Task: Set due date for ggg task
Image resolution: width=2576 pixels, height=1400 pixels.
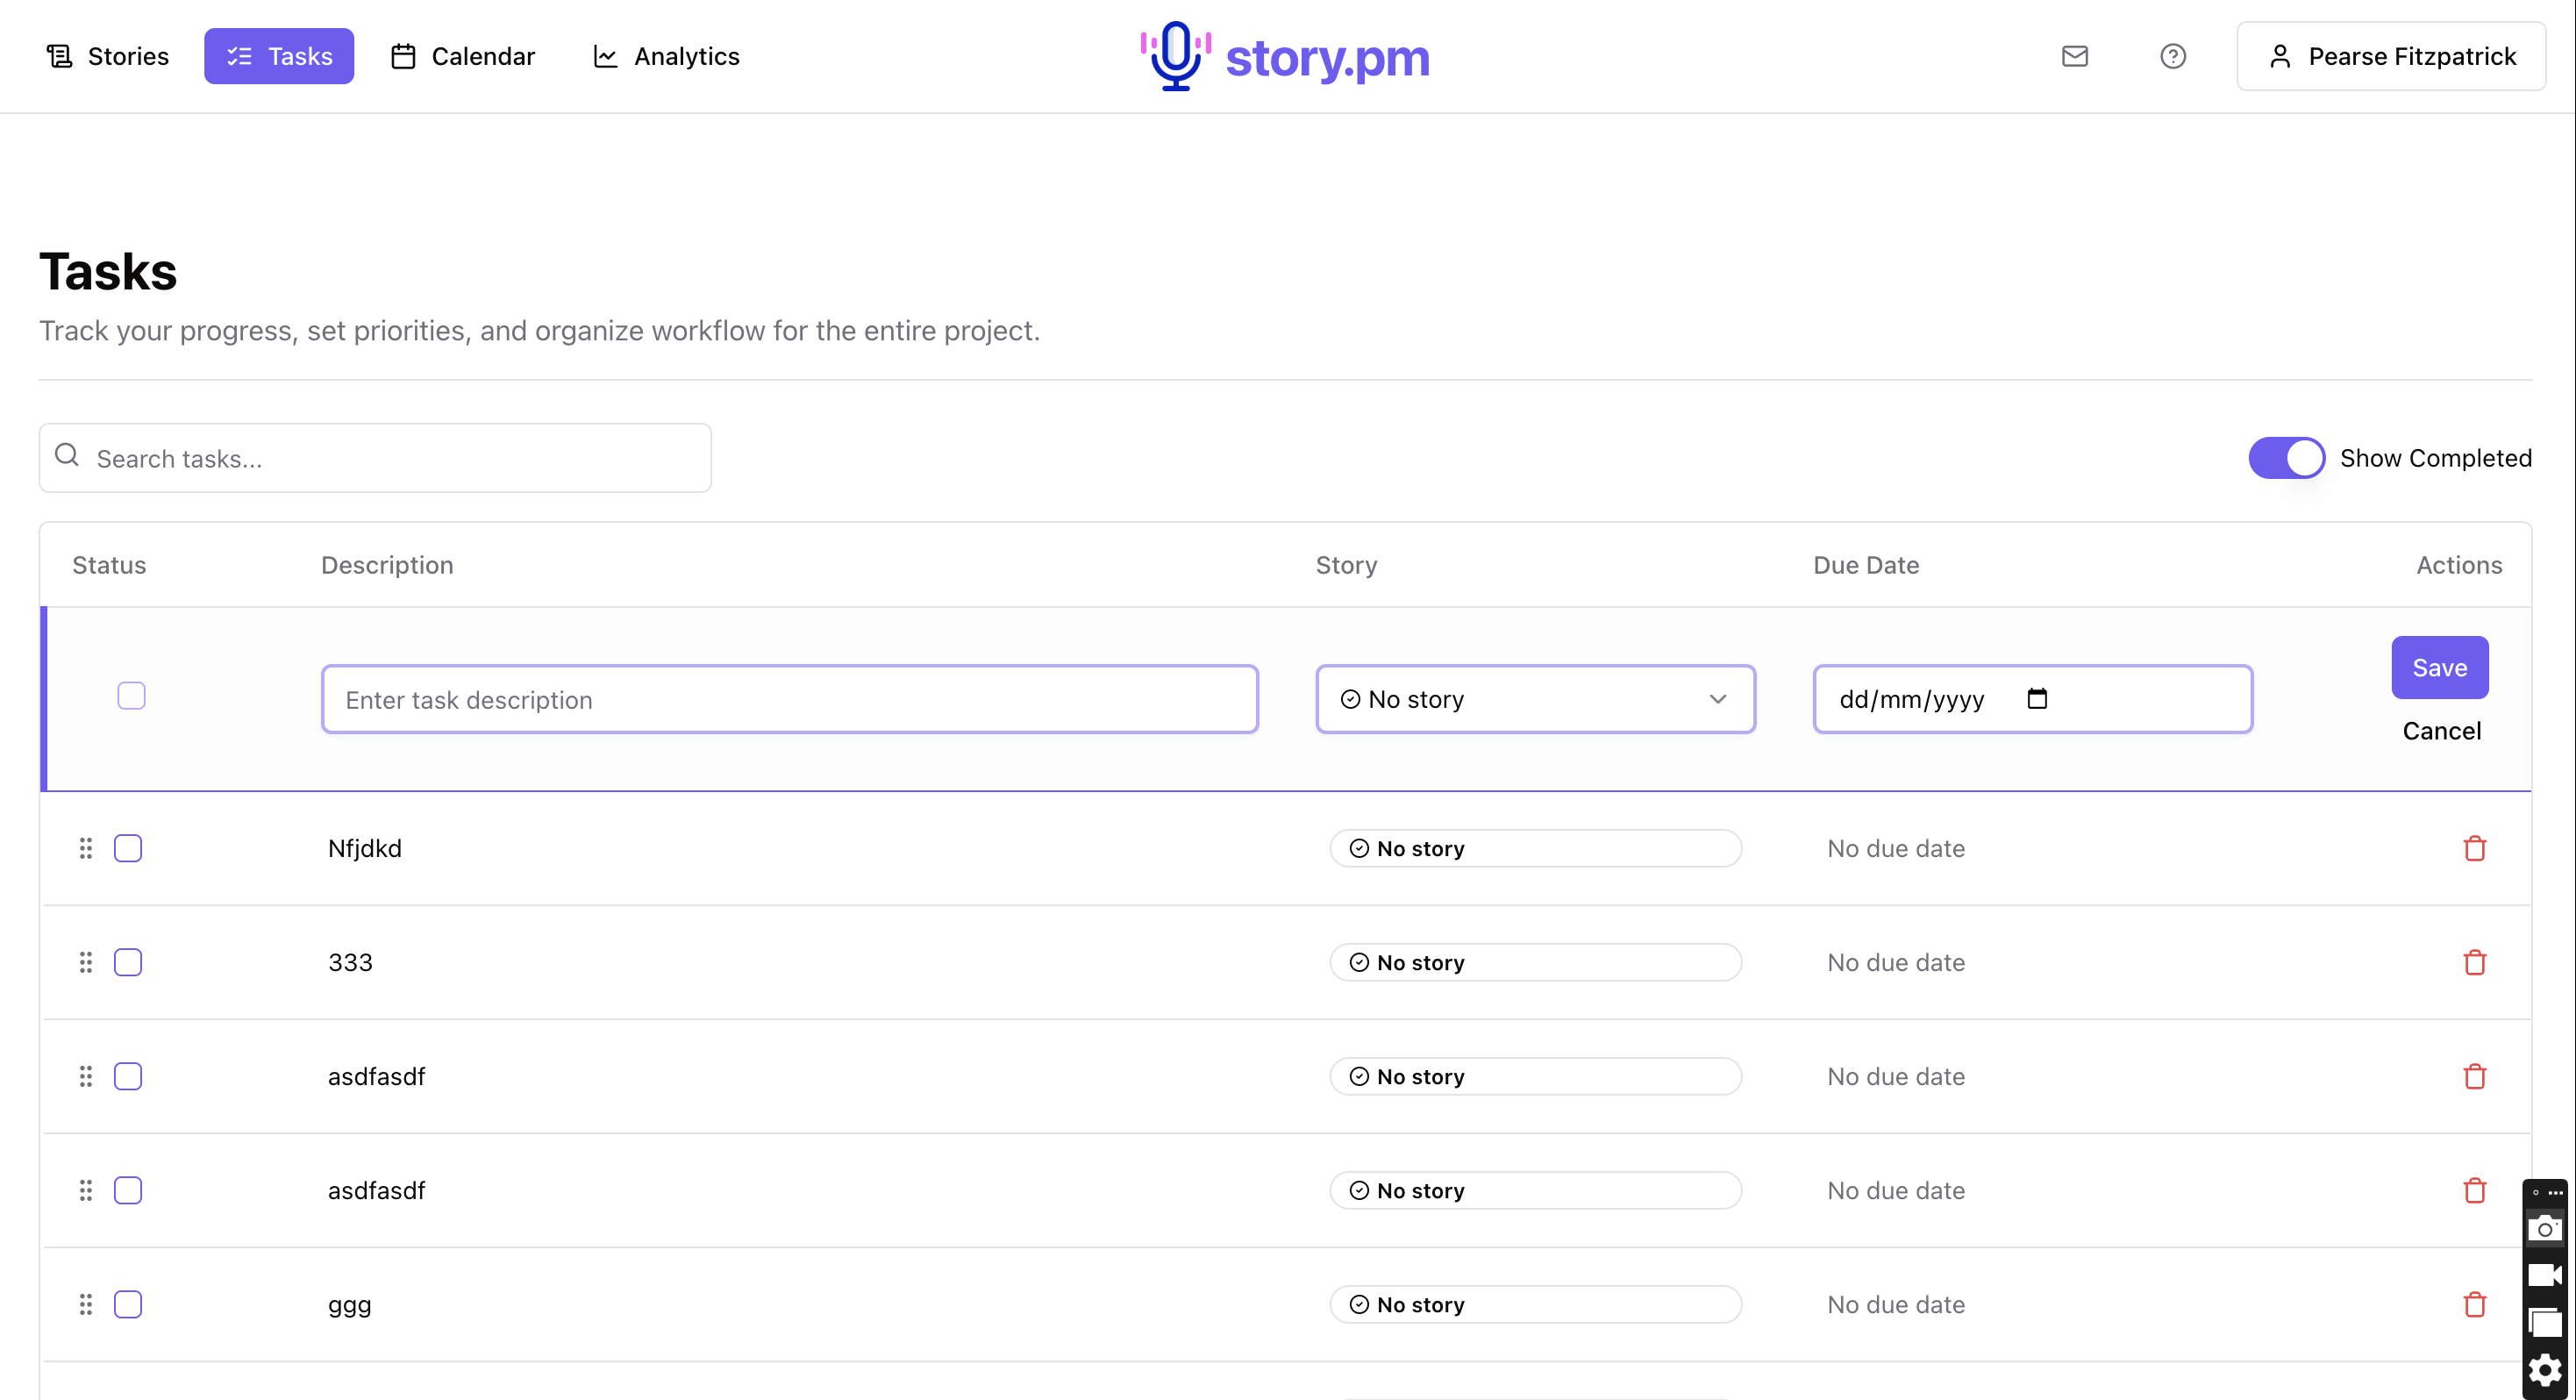Action: (x=1896, y=1304)
